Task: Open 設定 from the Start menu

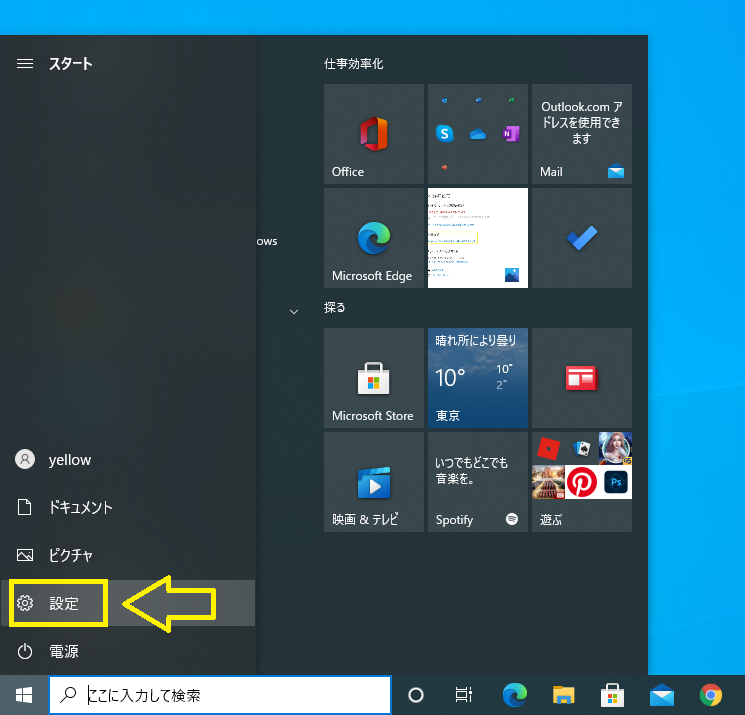Action: point(127,603)
